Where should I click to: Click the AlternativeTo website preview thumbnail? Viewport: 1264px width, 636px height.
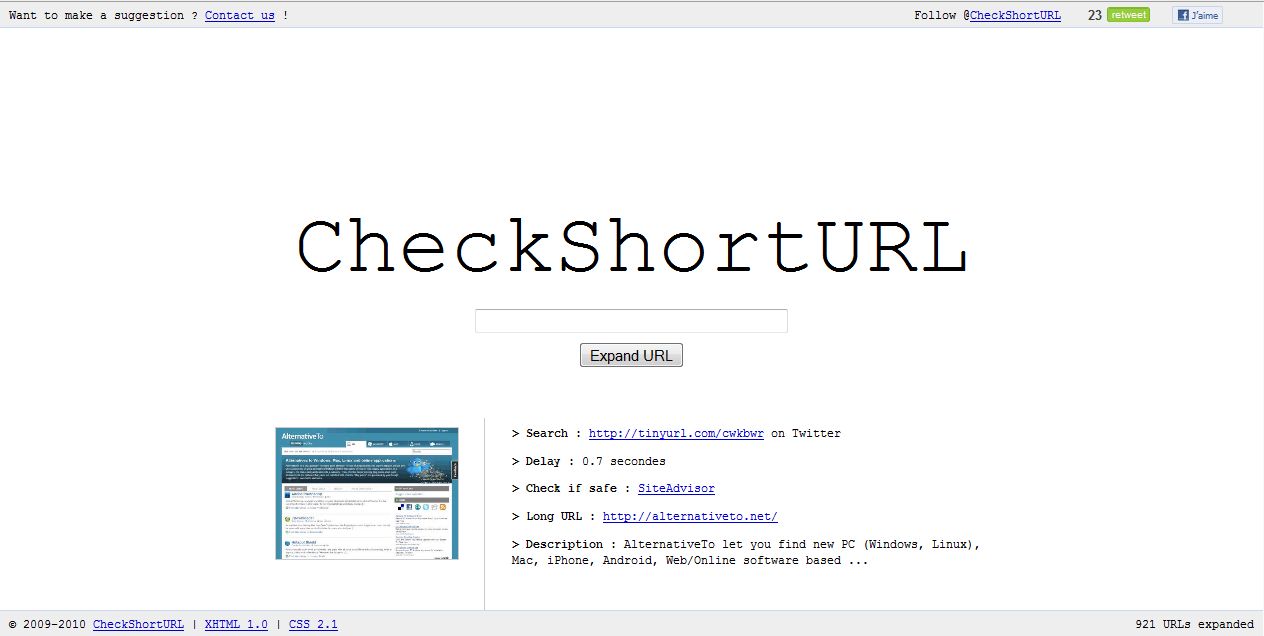[366, 493]
